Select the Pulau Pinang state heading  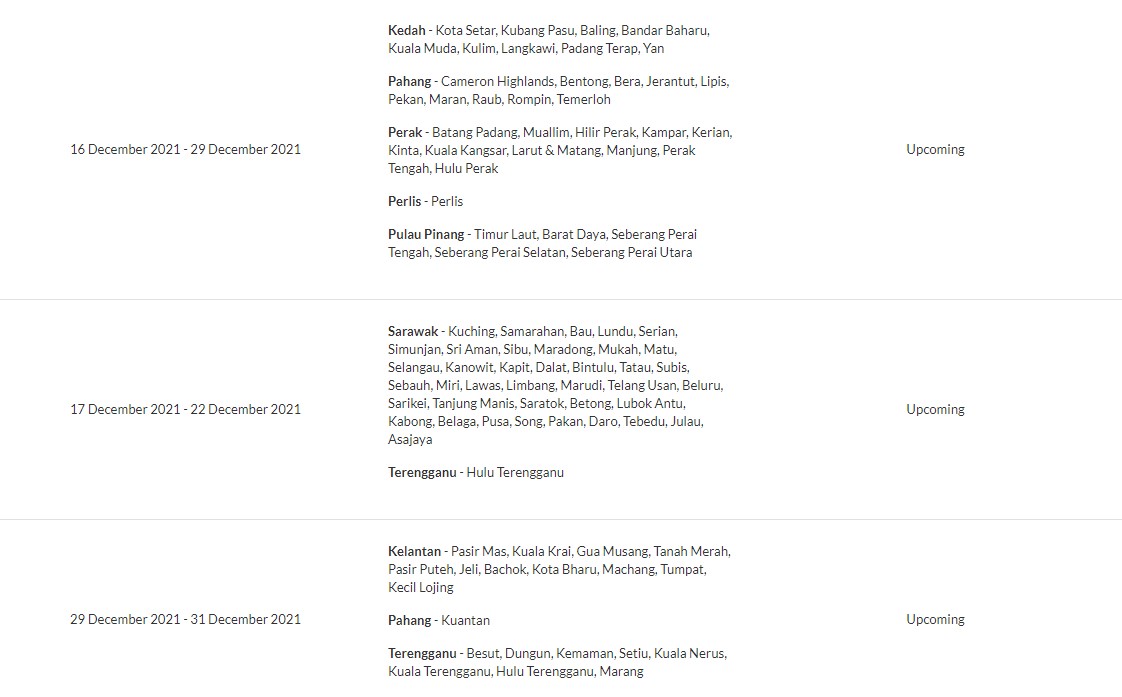[x=426, y=234]
